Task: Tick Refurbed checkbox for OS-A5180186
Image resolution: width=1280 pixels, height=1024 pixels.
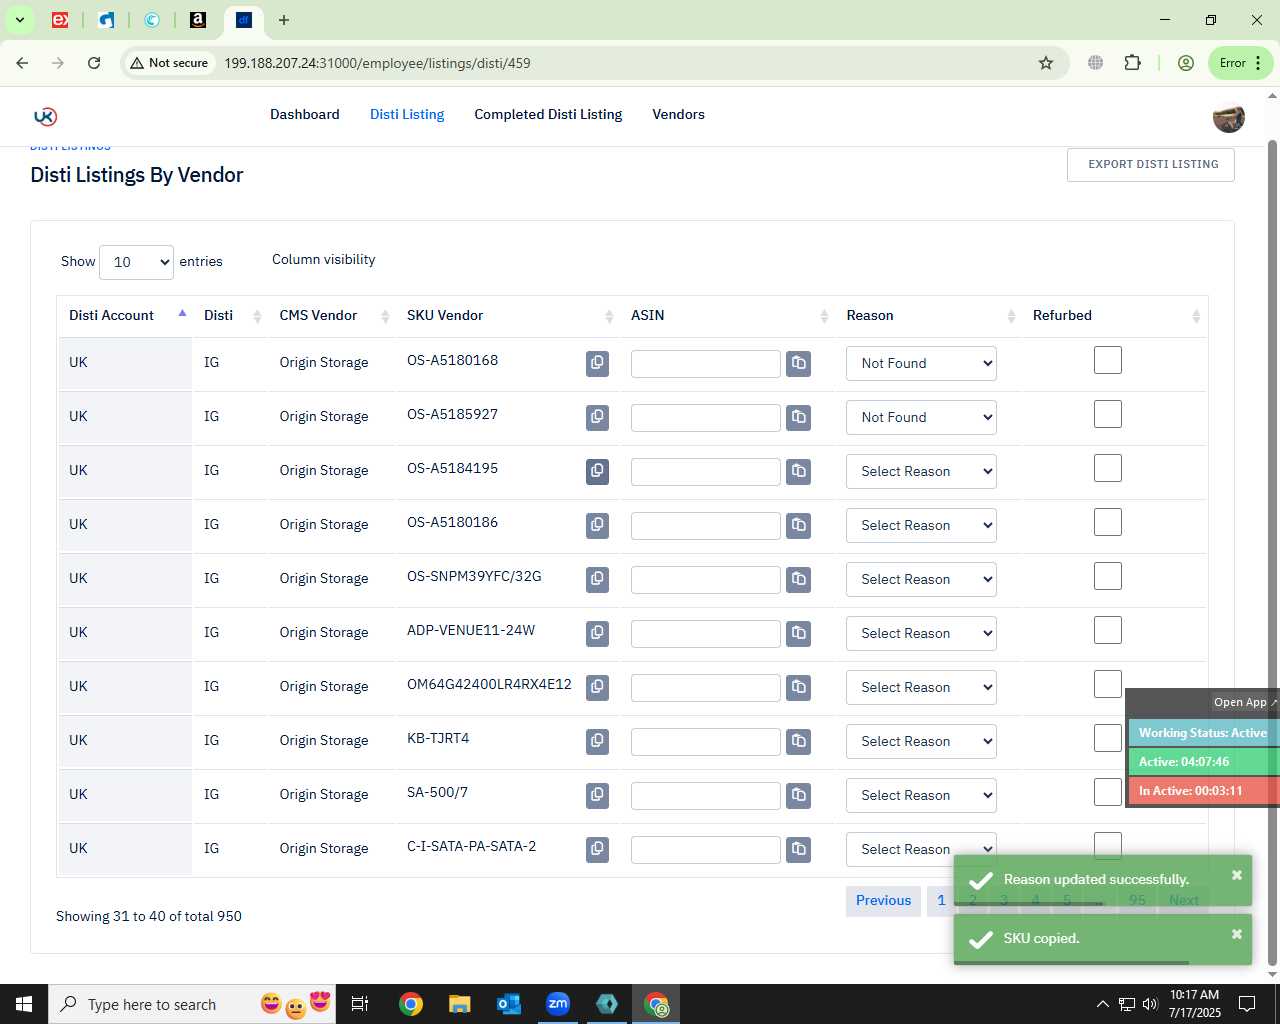Action: 1108,522
